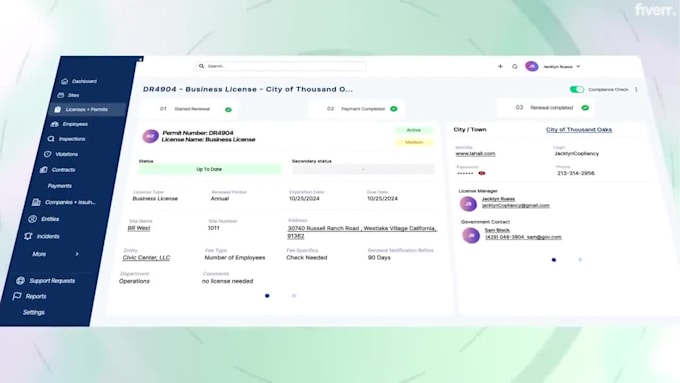Click the Renewal completed green check
Image resolution: width=680 pixels, height=383 pixels.
tap(585, 108)
